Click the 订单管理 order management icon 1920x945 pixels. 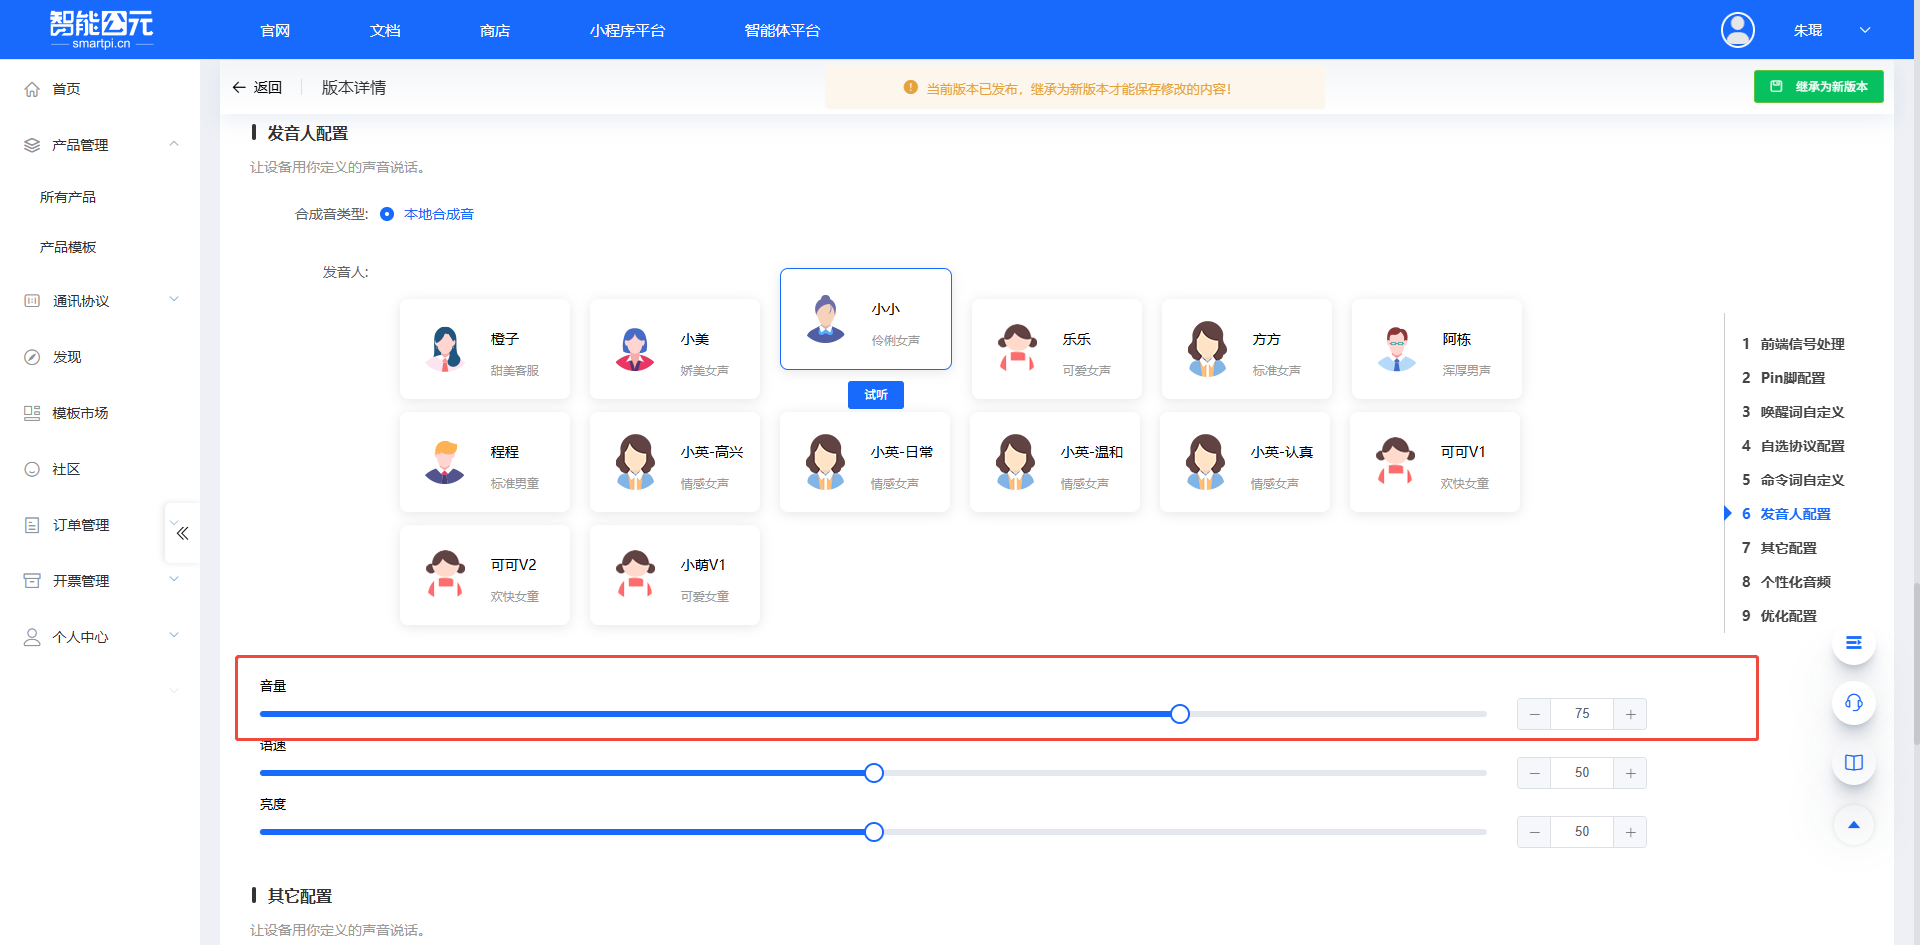[x=31, y=524]
